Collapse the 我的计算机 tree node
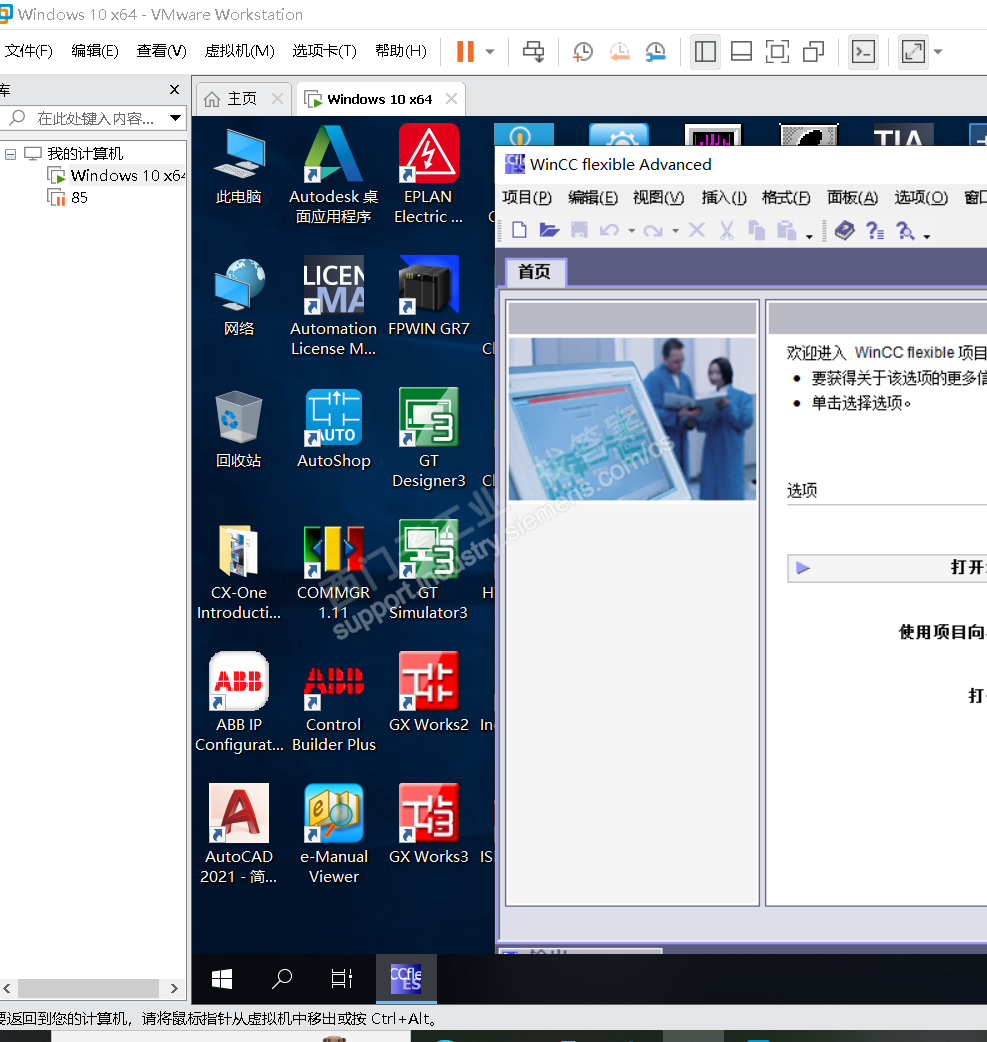 click(x=10, y=154)
